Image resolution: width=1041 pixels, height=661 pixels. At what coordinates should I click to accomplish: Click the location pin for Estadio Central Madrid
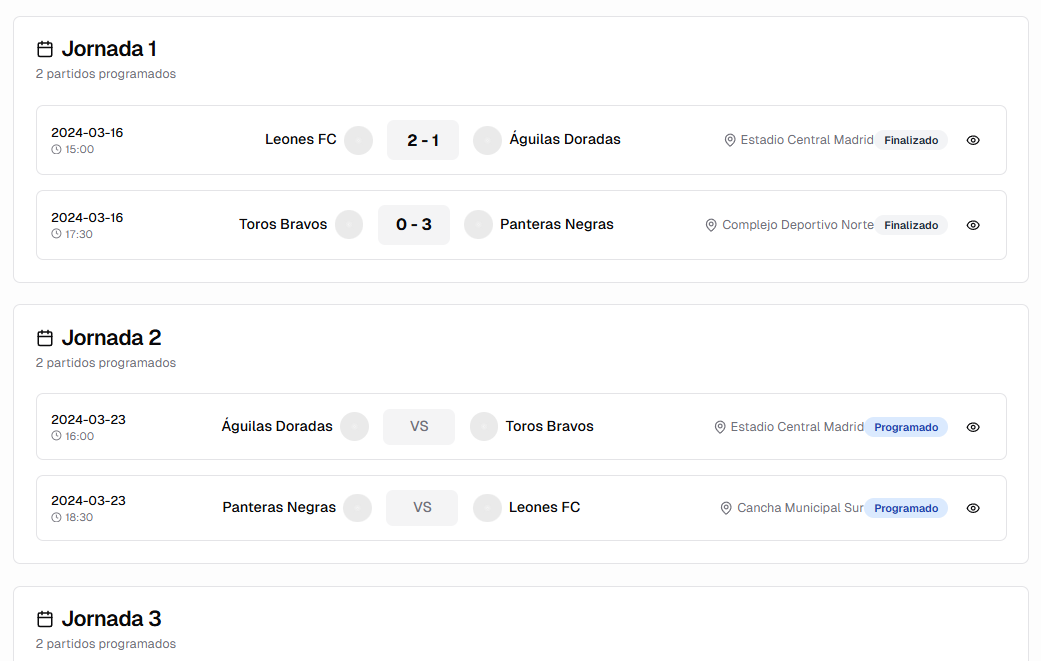(729, 140)
